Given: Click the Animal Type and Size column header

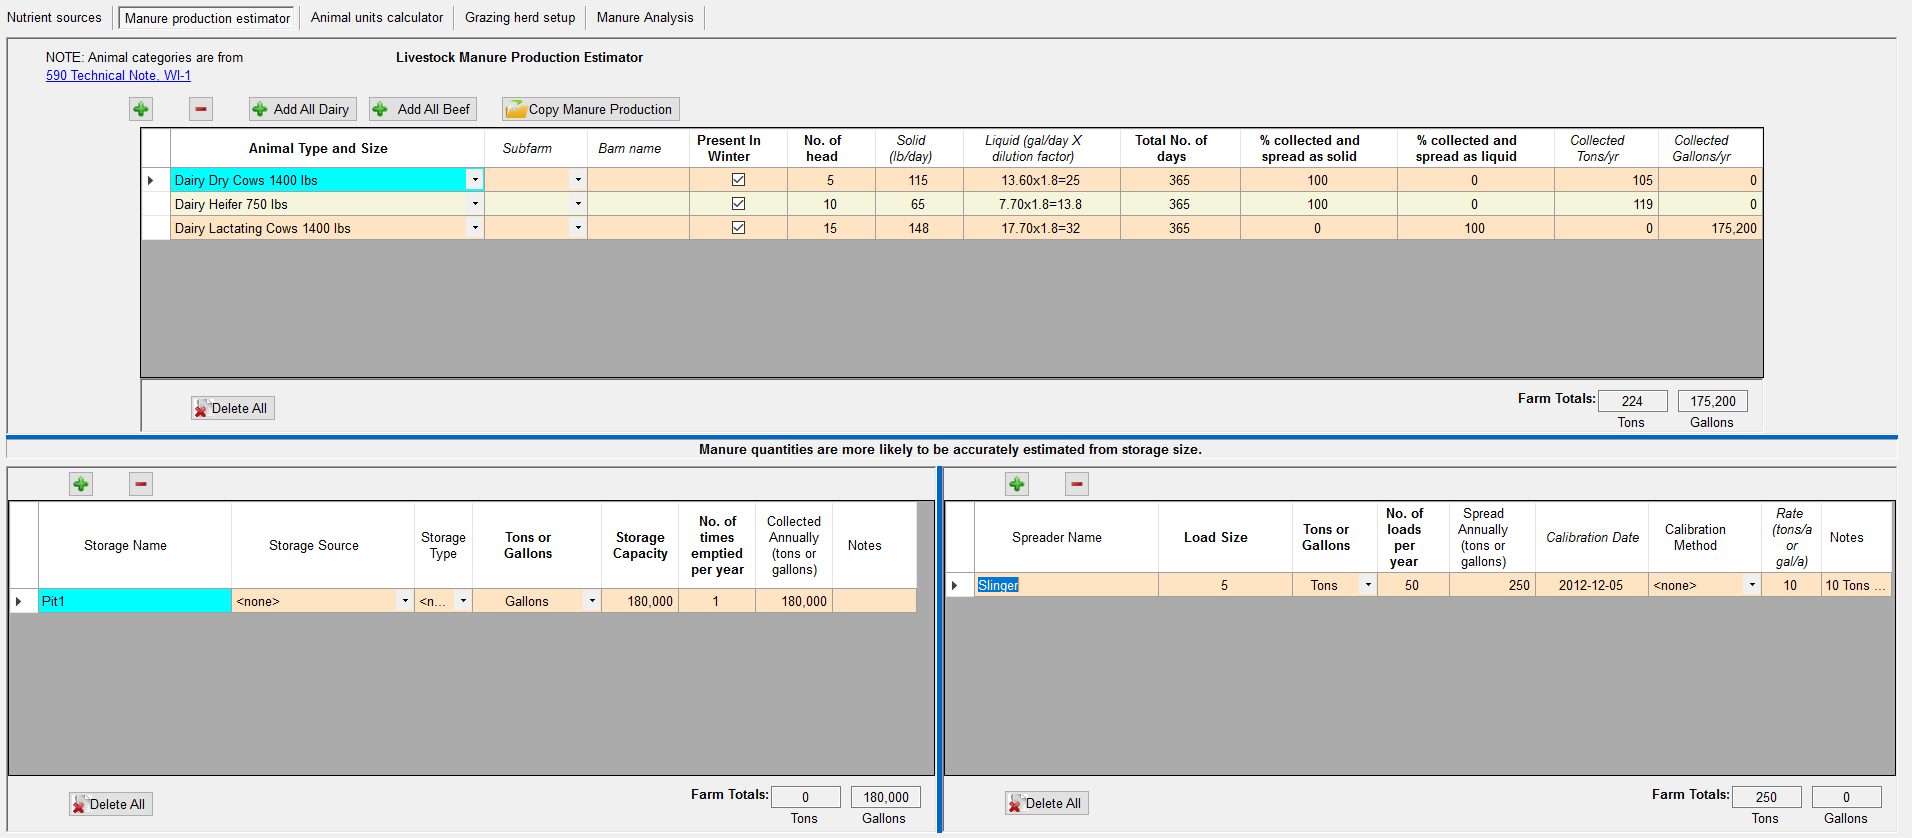Looking at the screenshot, I should click(x=327, y=148).
